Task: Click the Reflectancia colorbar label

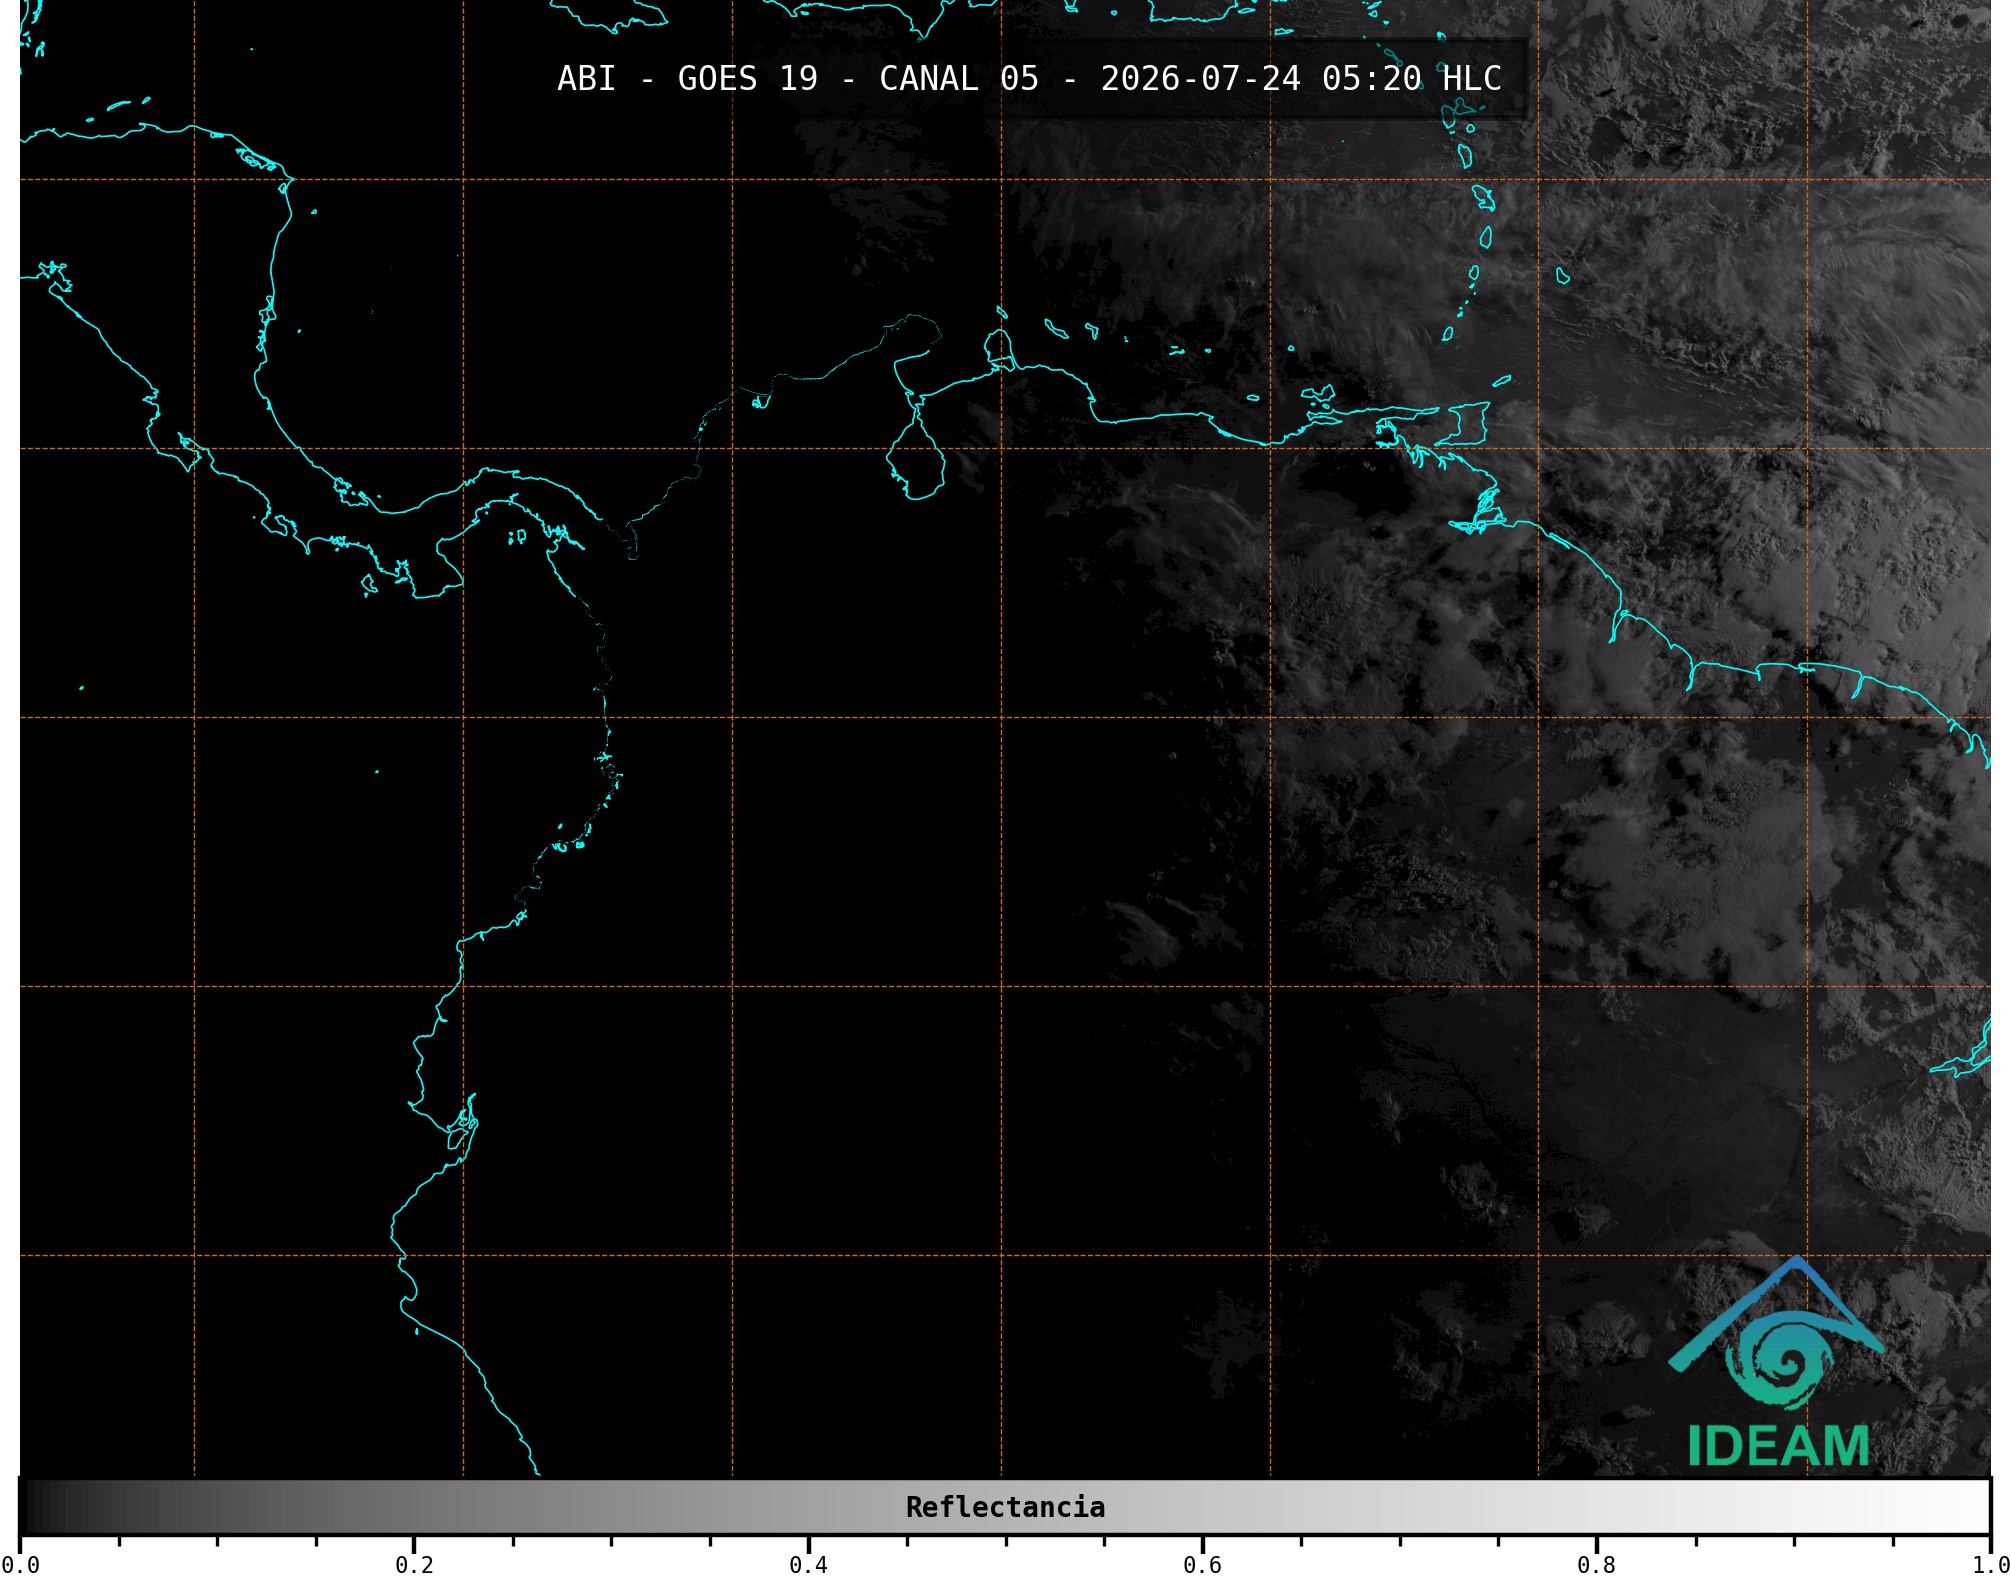Action: [1005, 1507]
